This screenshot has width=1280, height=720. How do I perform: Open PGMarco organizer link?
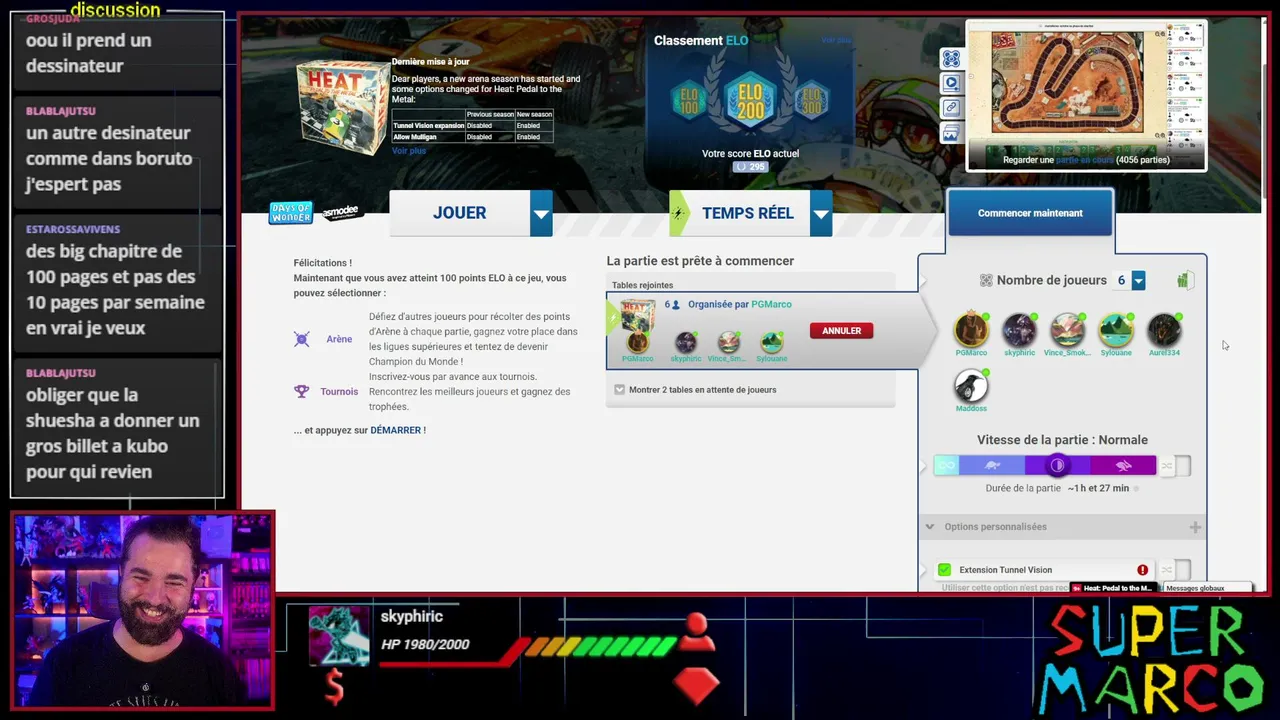coord(771,304)
